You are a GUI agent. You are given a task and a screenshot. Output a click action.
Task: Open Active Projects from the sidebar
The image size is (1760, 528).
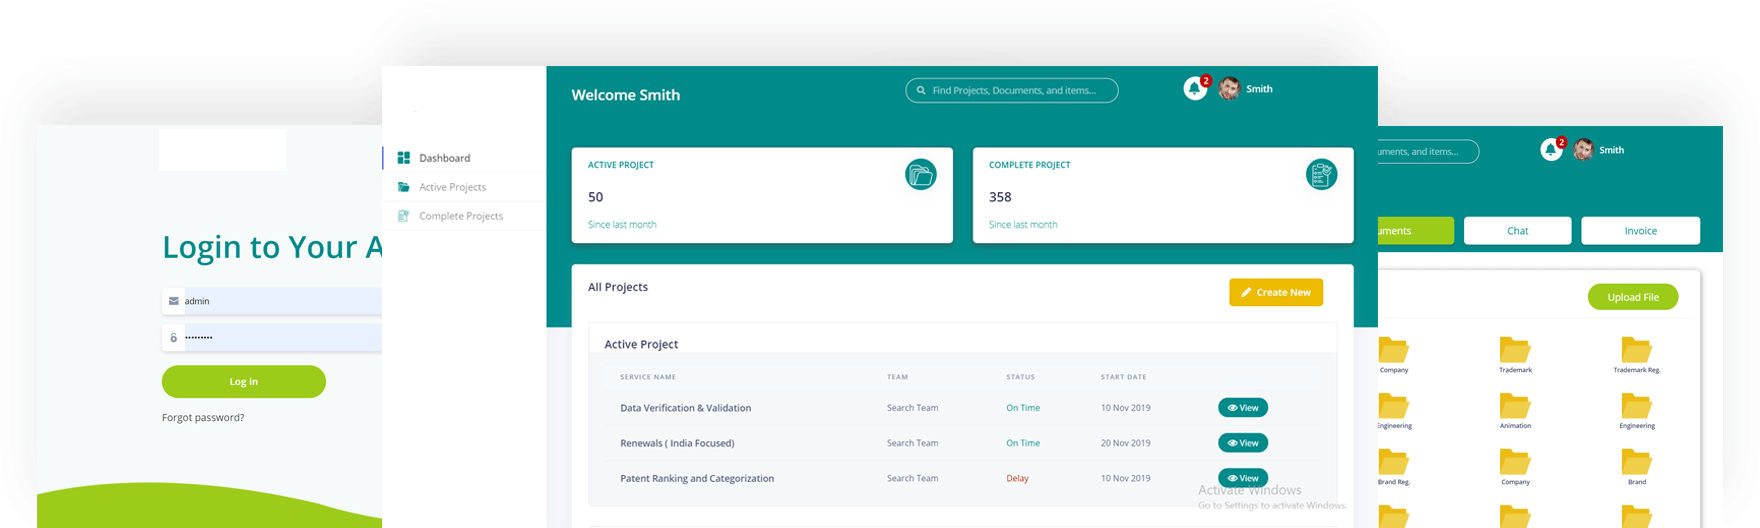point(452,187)
